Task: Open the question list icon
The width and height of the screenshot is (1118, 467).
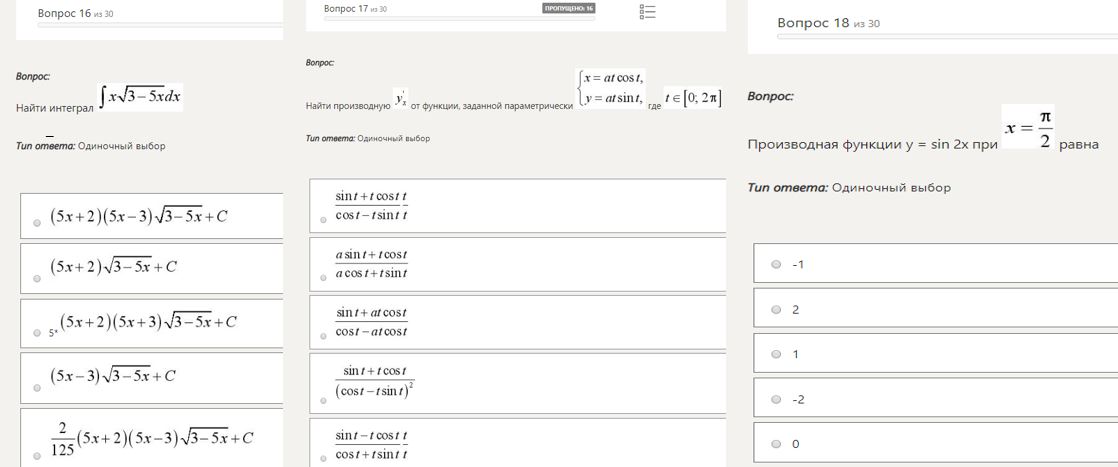Action: [x=647, y=12]
